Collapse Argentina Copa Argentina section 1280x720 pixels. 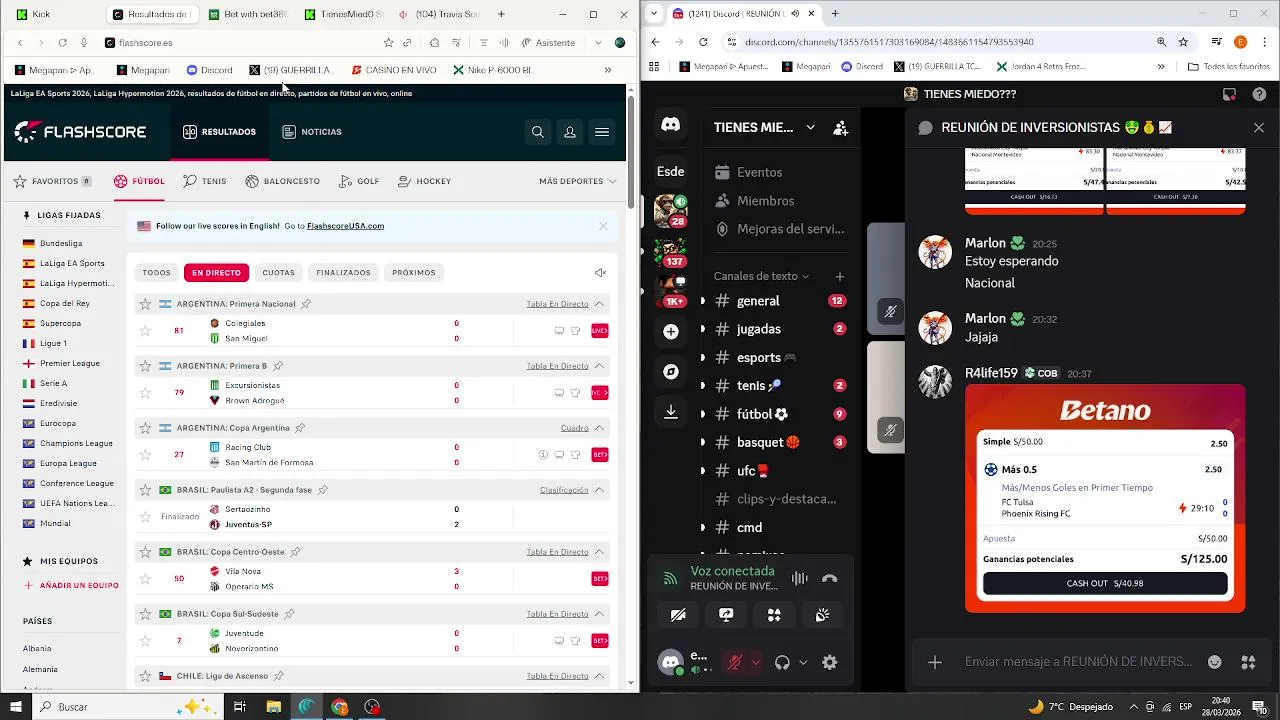point(600,428)
